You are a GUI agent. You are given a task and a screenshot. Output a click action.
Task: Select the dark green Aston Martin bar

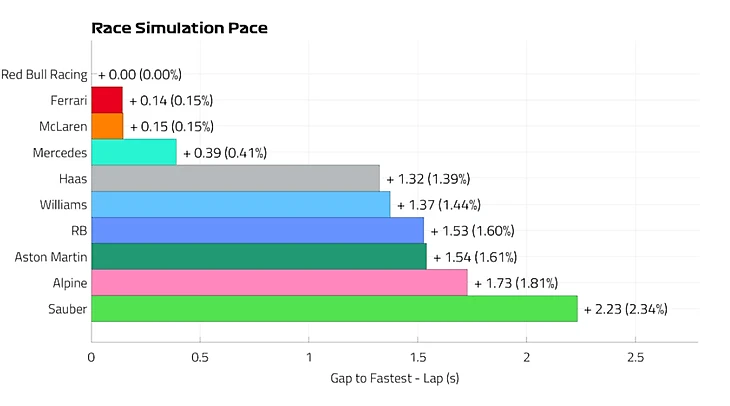[259, 257]
